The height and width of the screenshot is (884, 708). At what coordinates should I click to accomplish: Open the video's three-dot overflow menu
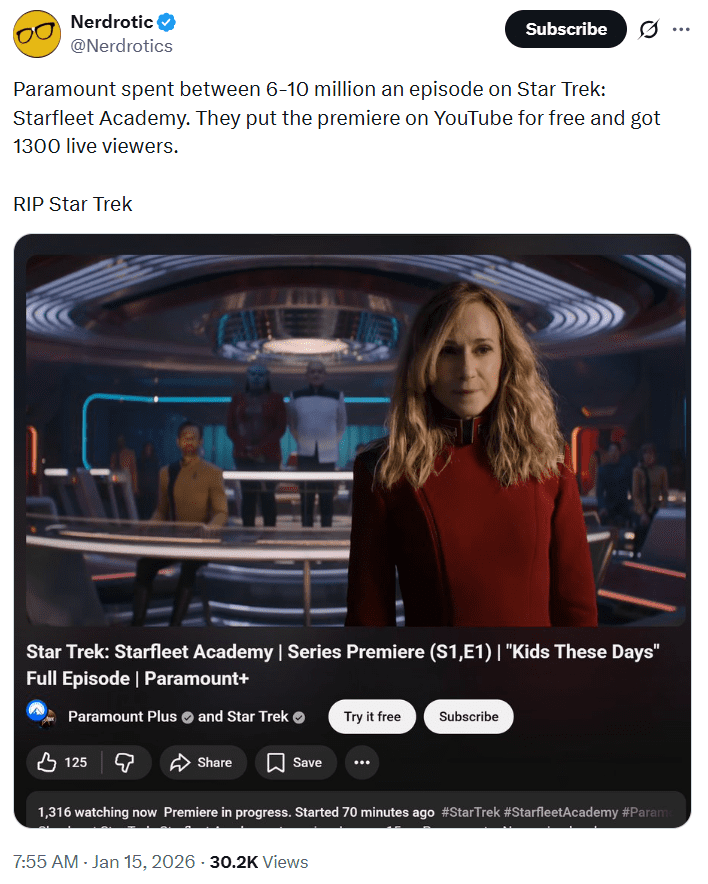click(361, 762)
